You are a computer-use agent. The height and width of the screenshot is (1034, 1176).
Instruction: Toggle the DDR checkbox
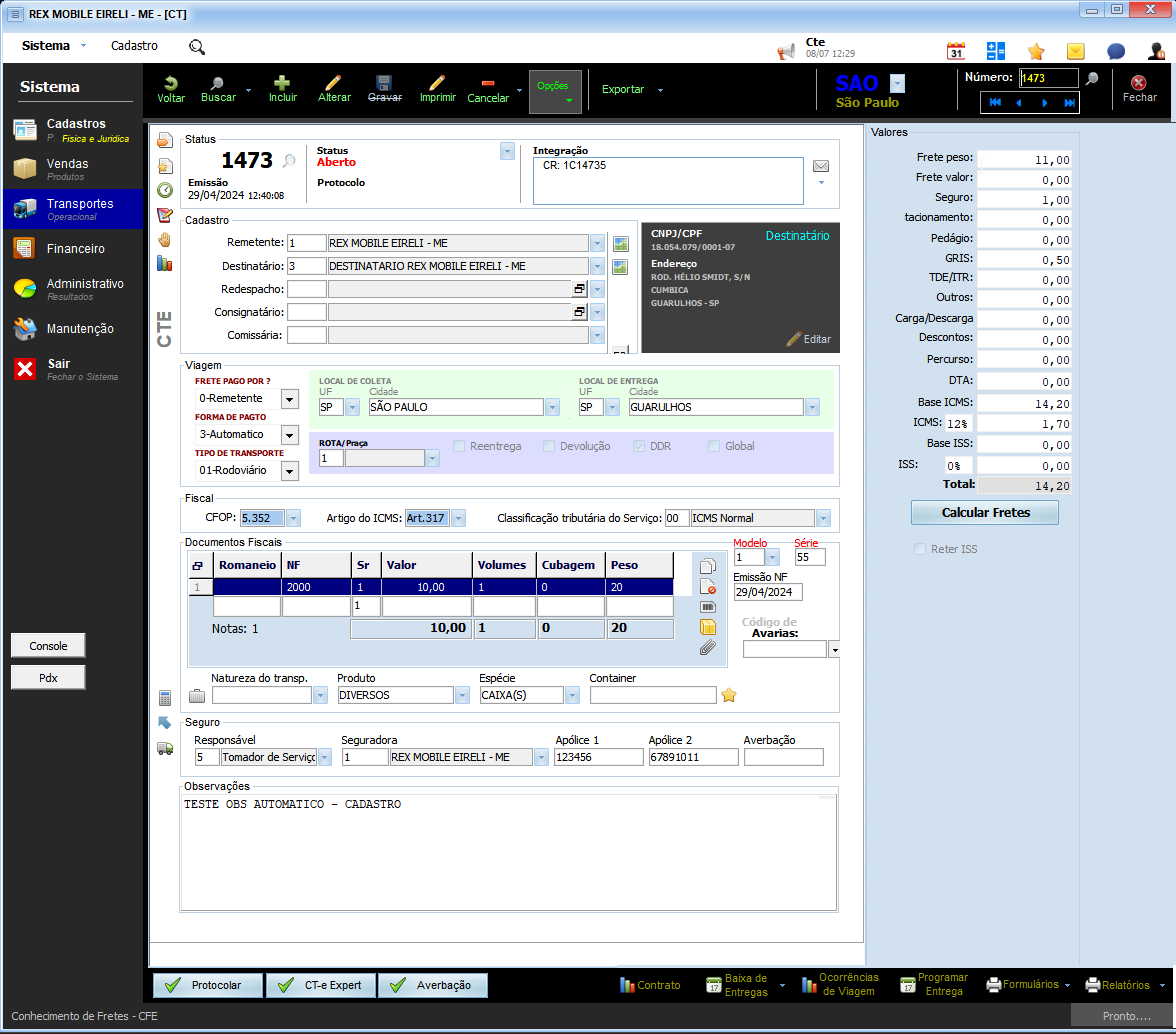coord(639,446)
